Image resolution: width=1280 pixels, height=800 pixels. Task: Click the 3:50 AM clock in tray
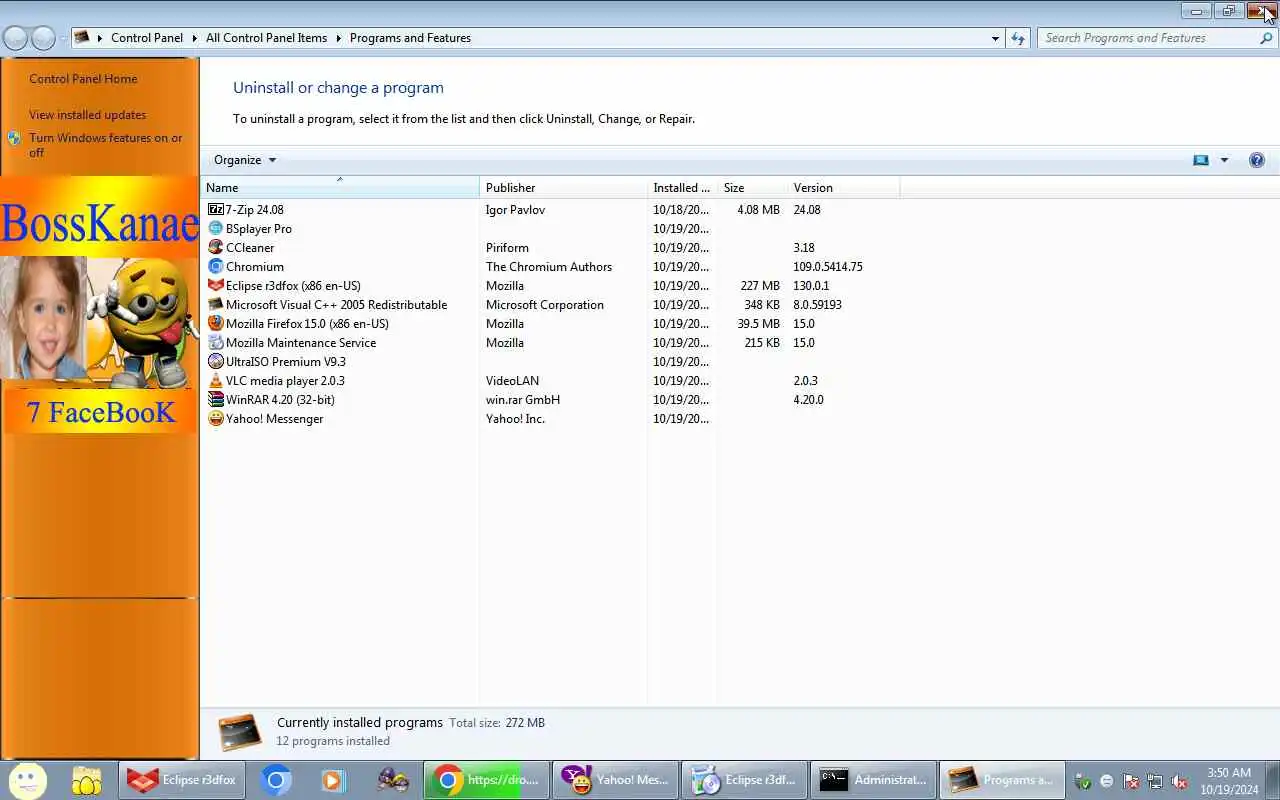(x=1229, y=773)
